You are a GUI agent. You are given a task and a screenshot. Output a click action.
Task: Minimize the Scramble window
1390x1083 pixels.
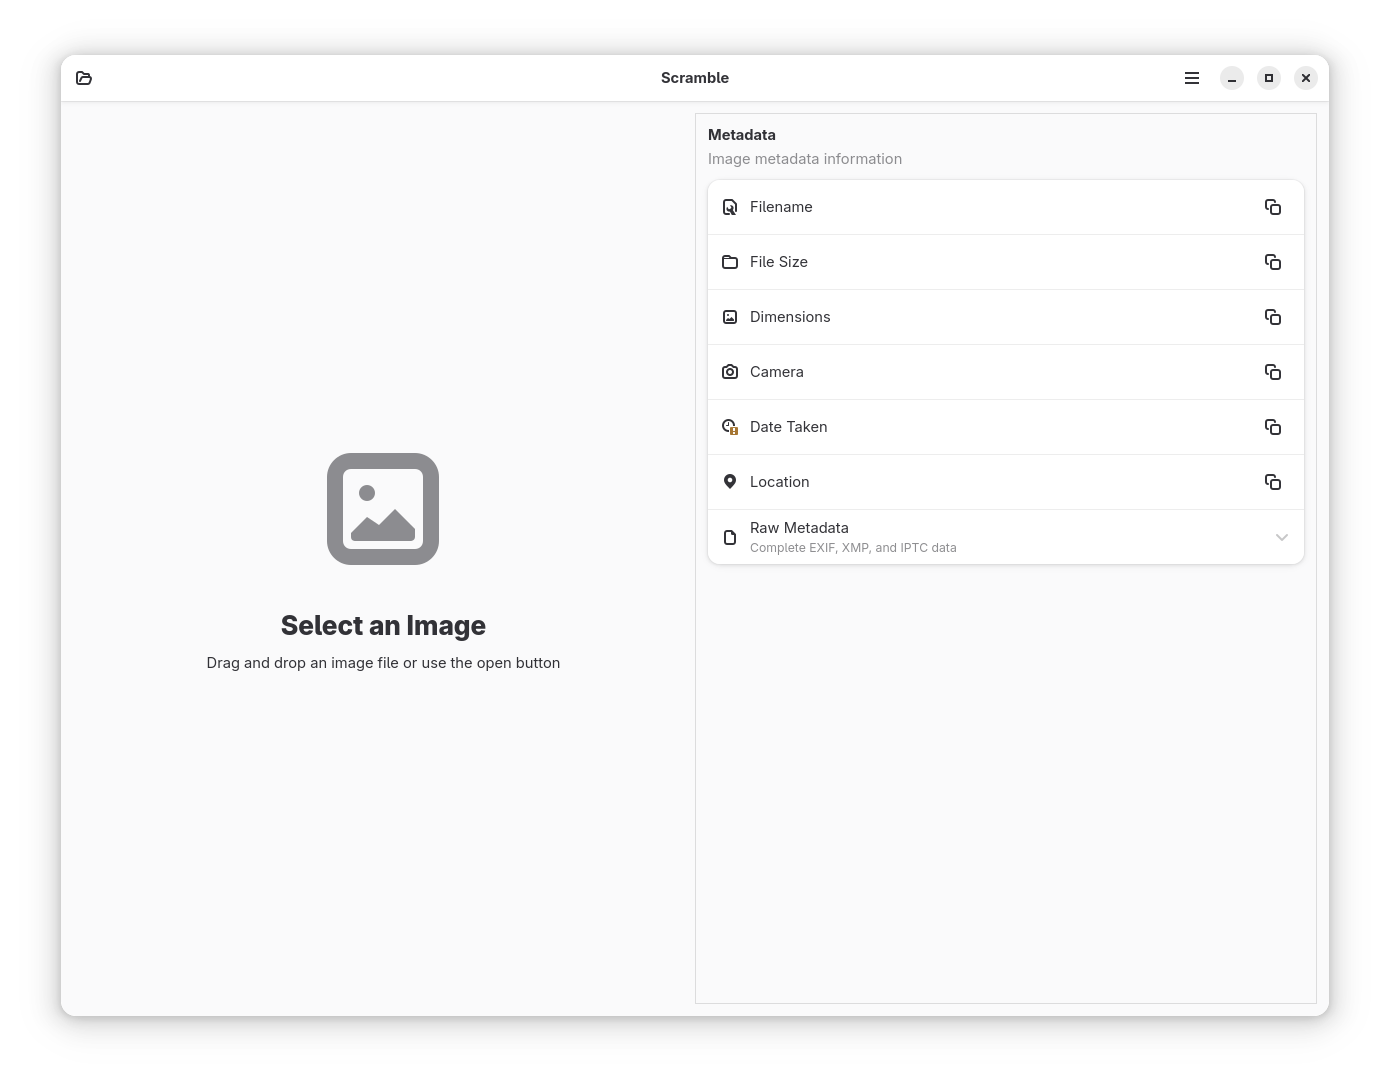coord(1232,78)
